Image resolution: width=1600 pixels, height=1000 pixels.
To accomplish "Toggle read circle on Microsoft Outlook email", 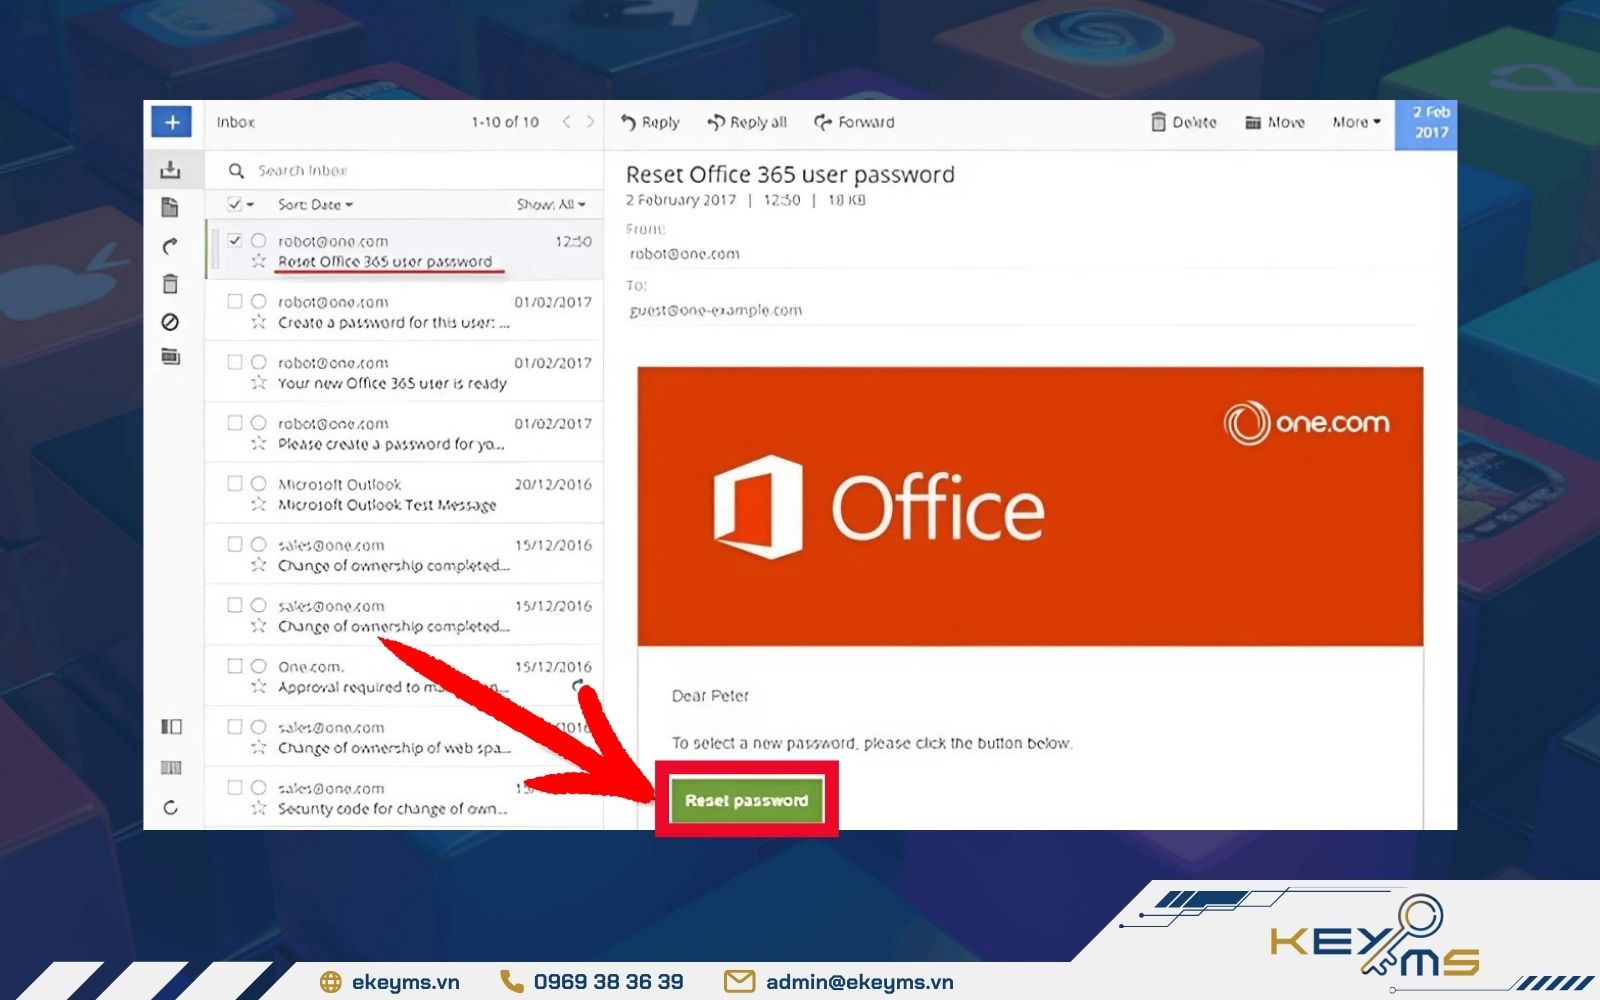I will click(x=258, y=483).
